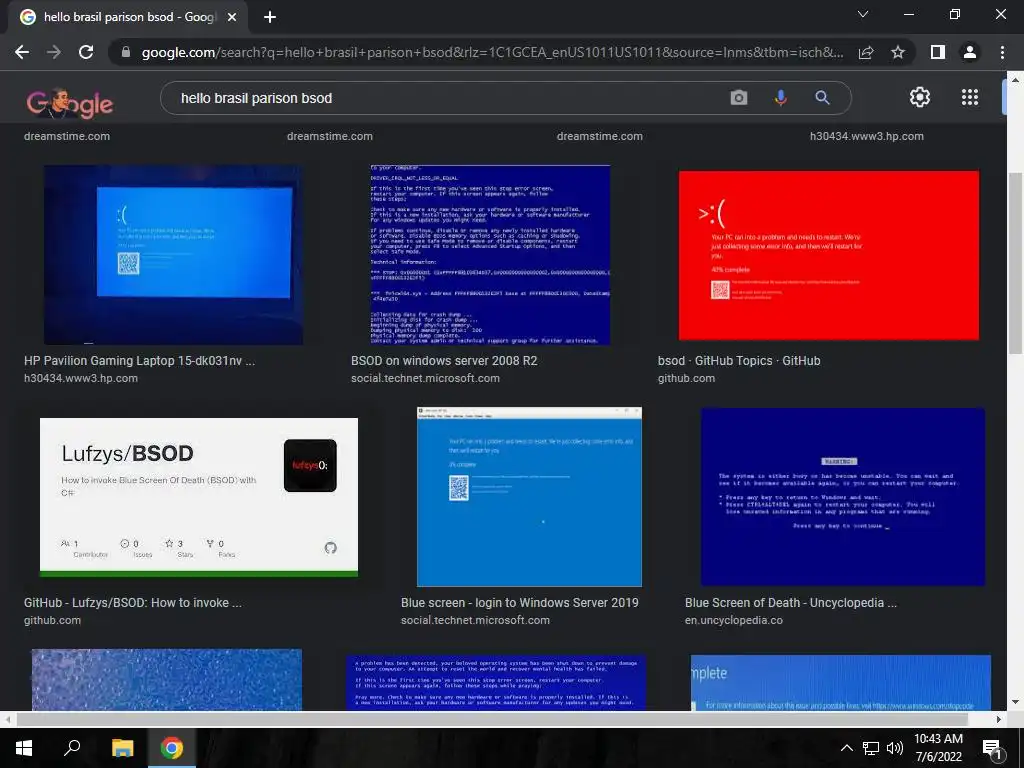
Task: Open File Explorer from taskbar
Action: pyautogui.click(x=122, y=748)
